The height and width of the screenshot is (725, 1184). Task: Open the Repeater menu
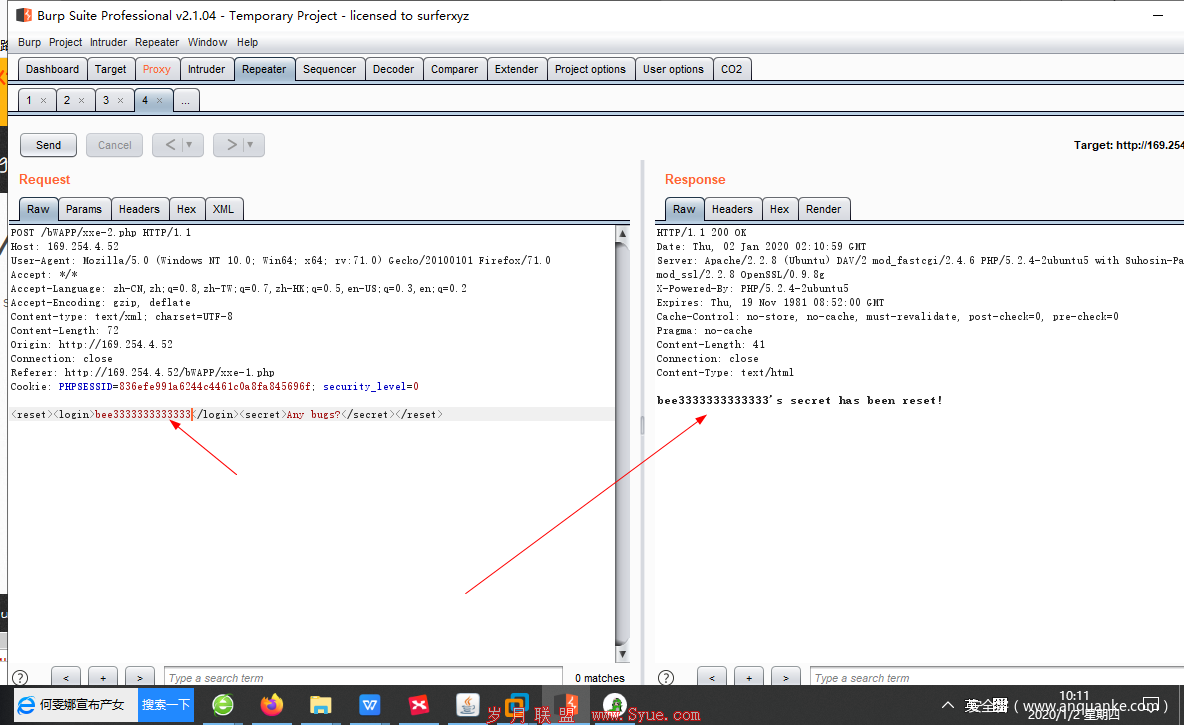[157, 42]
